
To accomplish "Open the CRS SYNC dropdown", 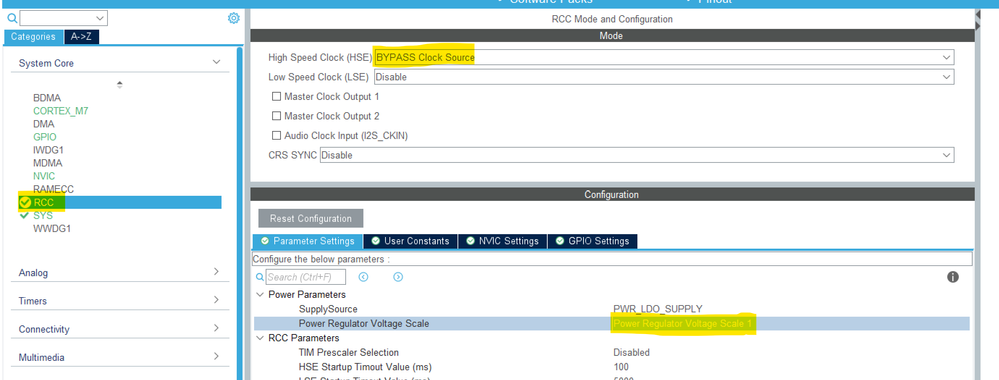I will point(637,155).
